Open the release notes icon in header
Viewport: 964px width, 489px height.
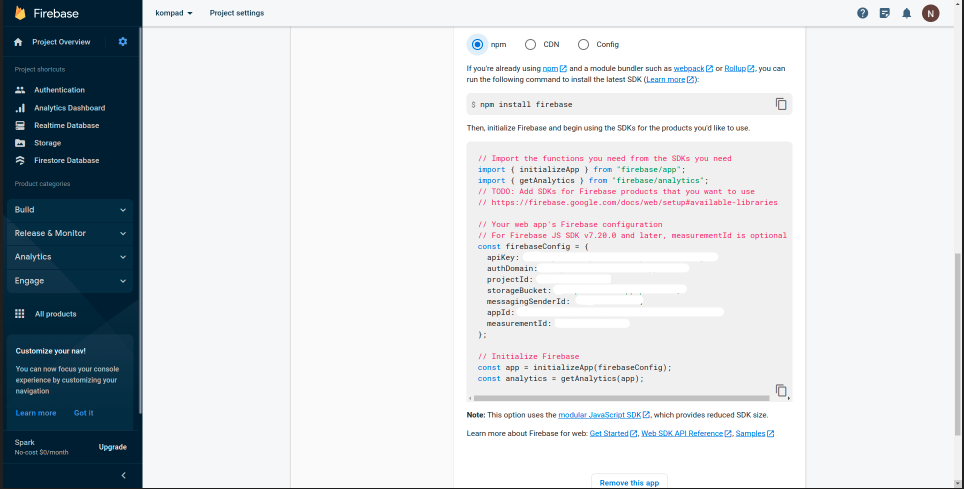click(884, 13)
